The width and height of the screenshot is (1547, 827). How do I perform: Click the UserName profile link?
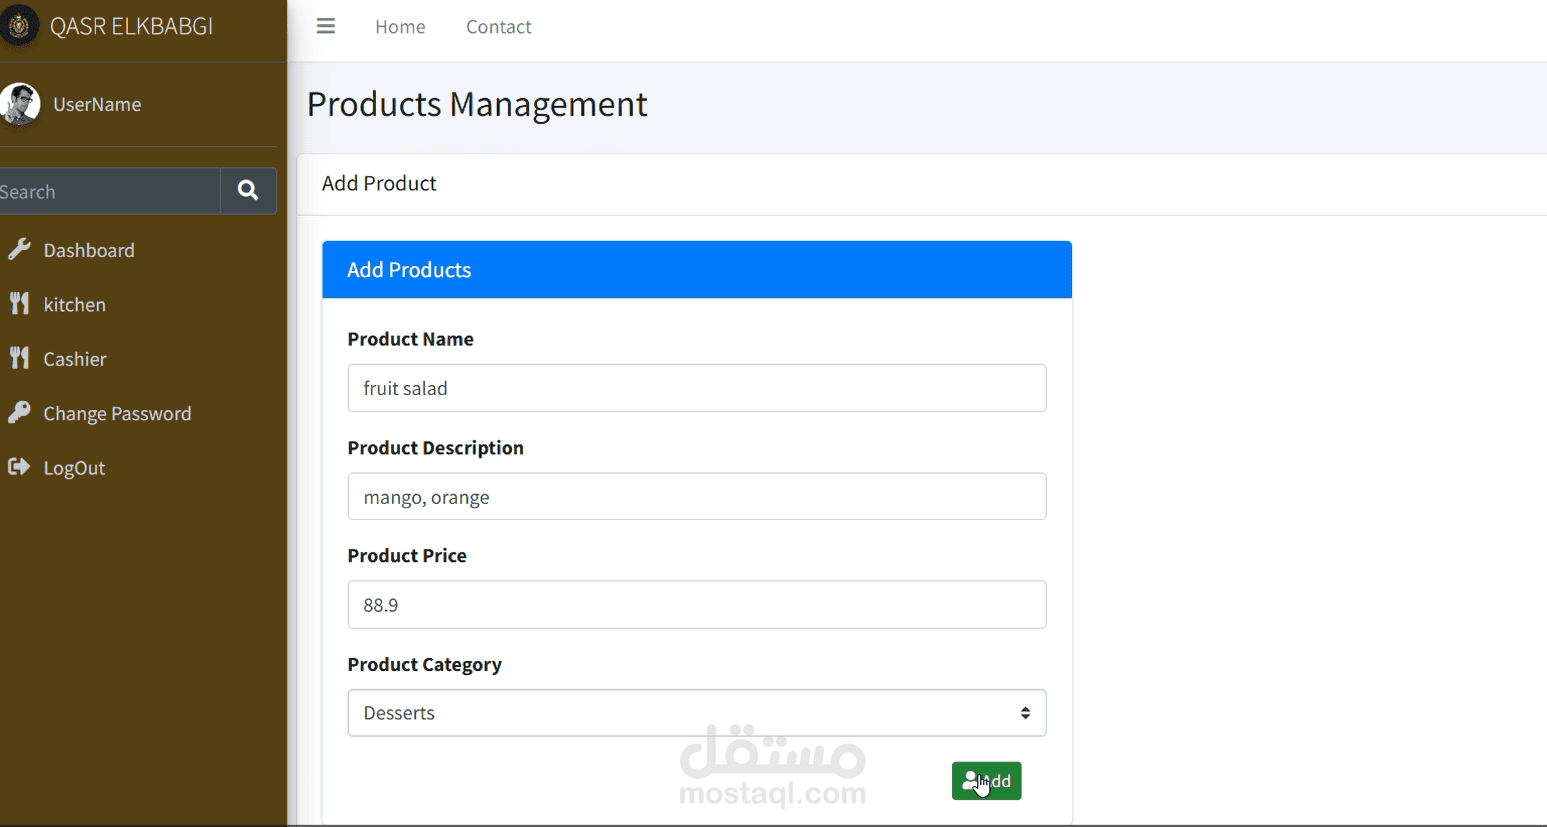click(x=97, y=105)
